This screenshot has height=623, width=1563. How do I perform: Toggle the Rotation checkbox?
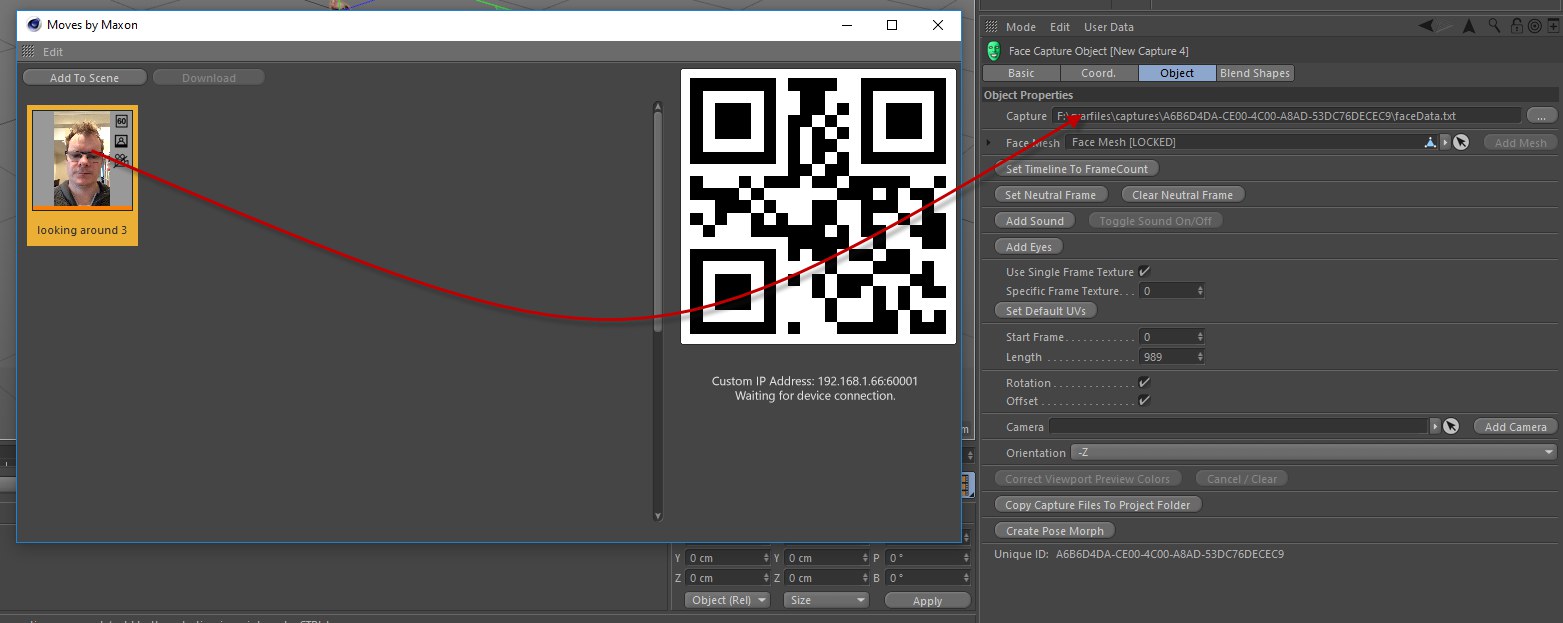pyautogui.click(x=1144, y=383)
